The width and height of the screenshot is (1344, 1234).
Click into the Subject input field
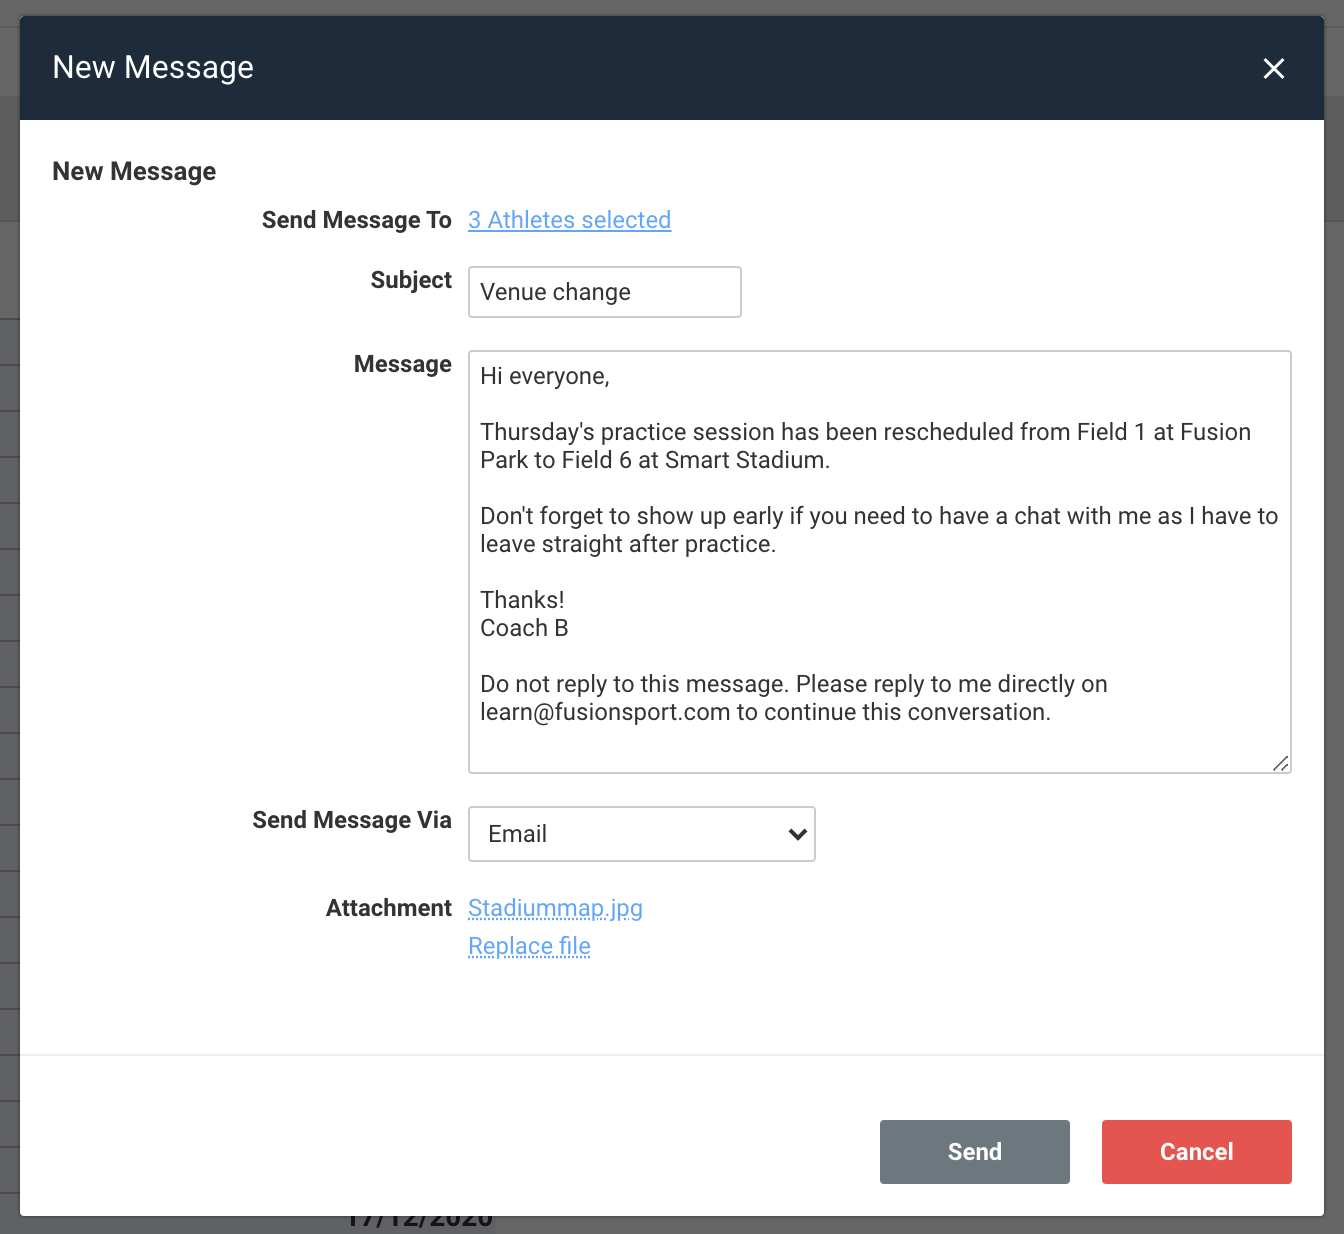[x=604, y=291]
